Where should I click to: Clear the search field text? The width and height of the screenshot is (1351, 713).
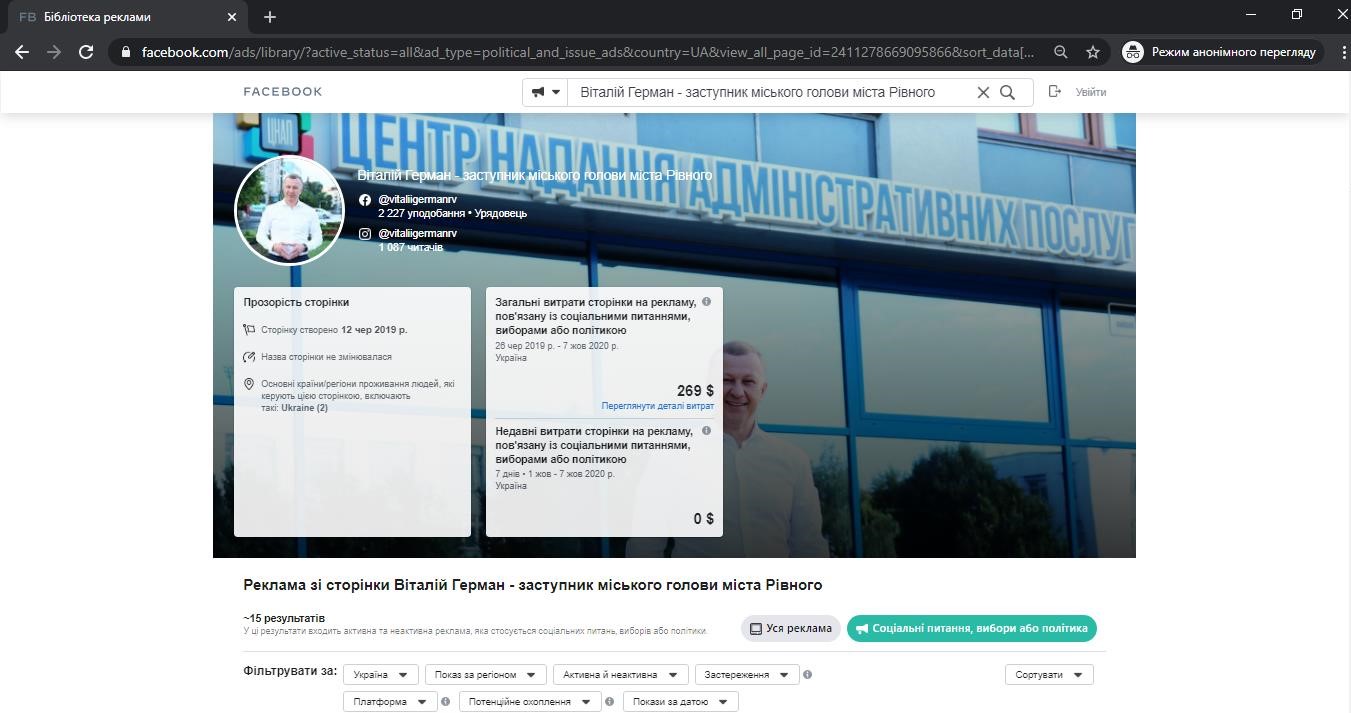click(983, 92)
